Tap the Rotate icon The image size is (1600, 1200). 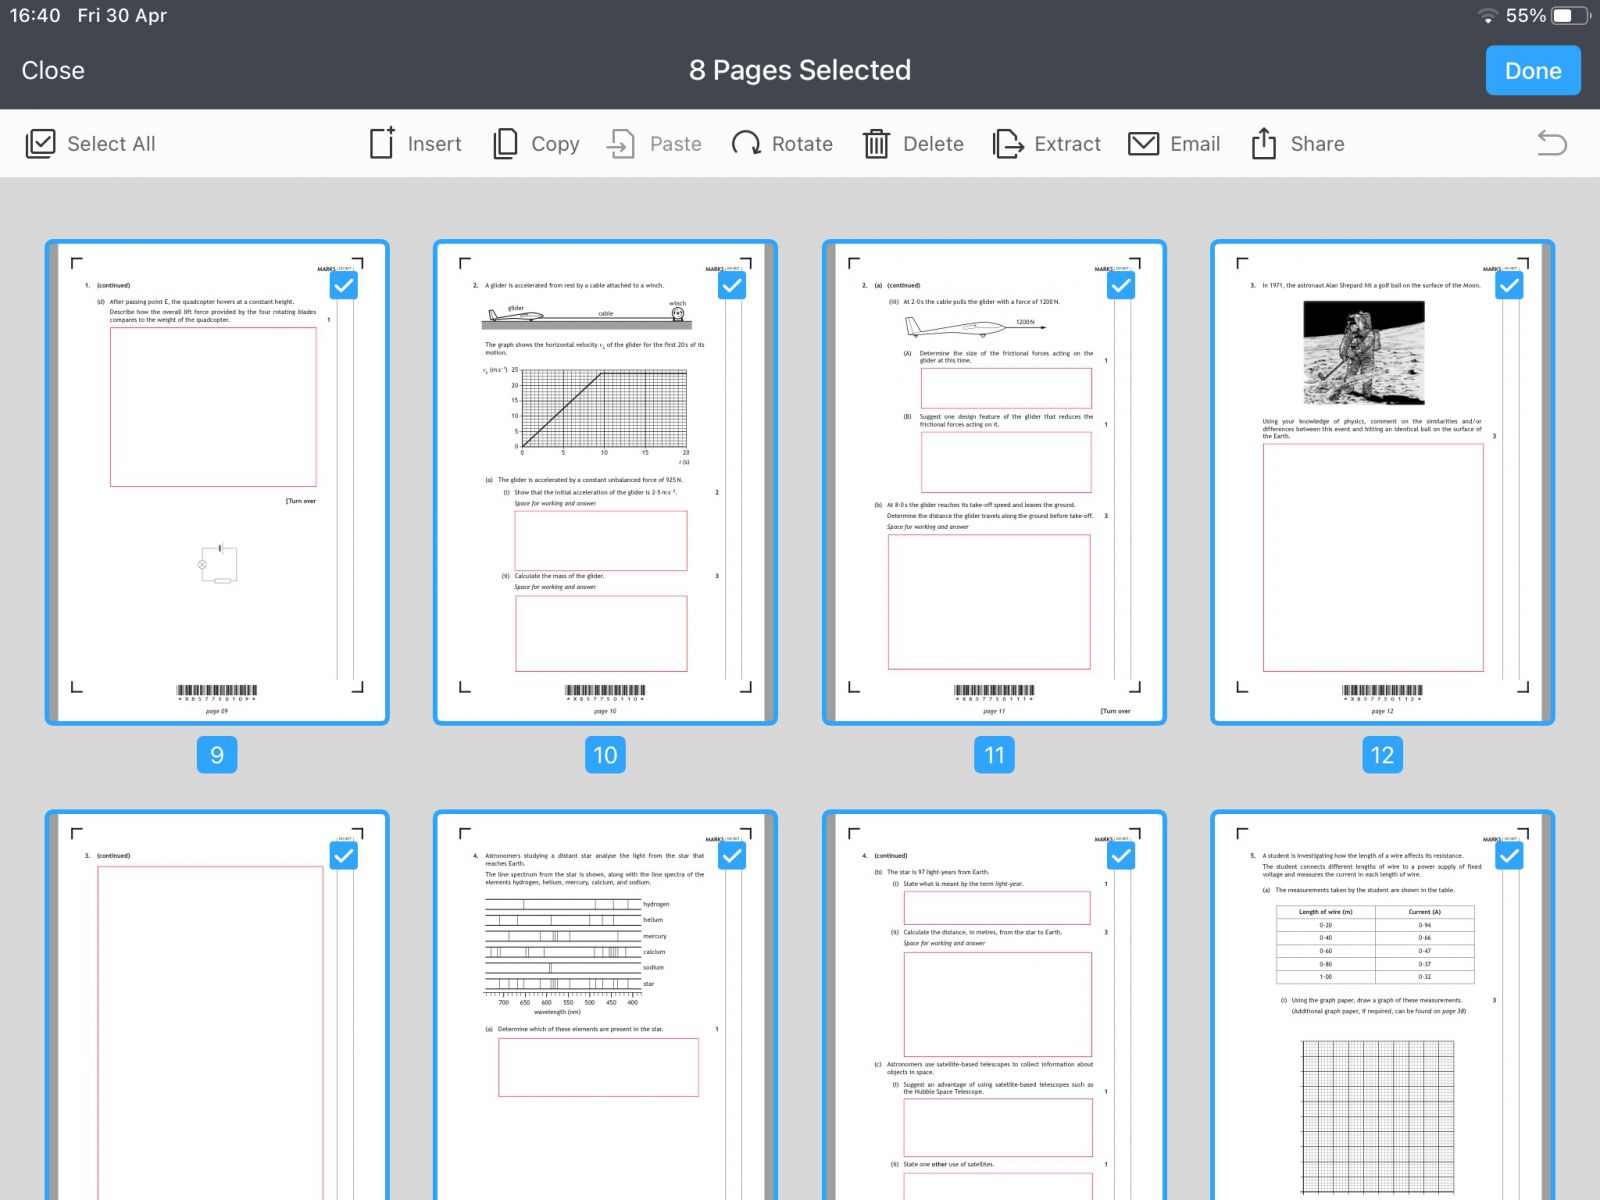pos(746,144)
